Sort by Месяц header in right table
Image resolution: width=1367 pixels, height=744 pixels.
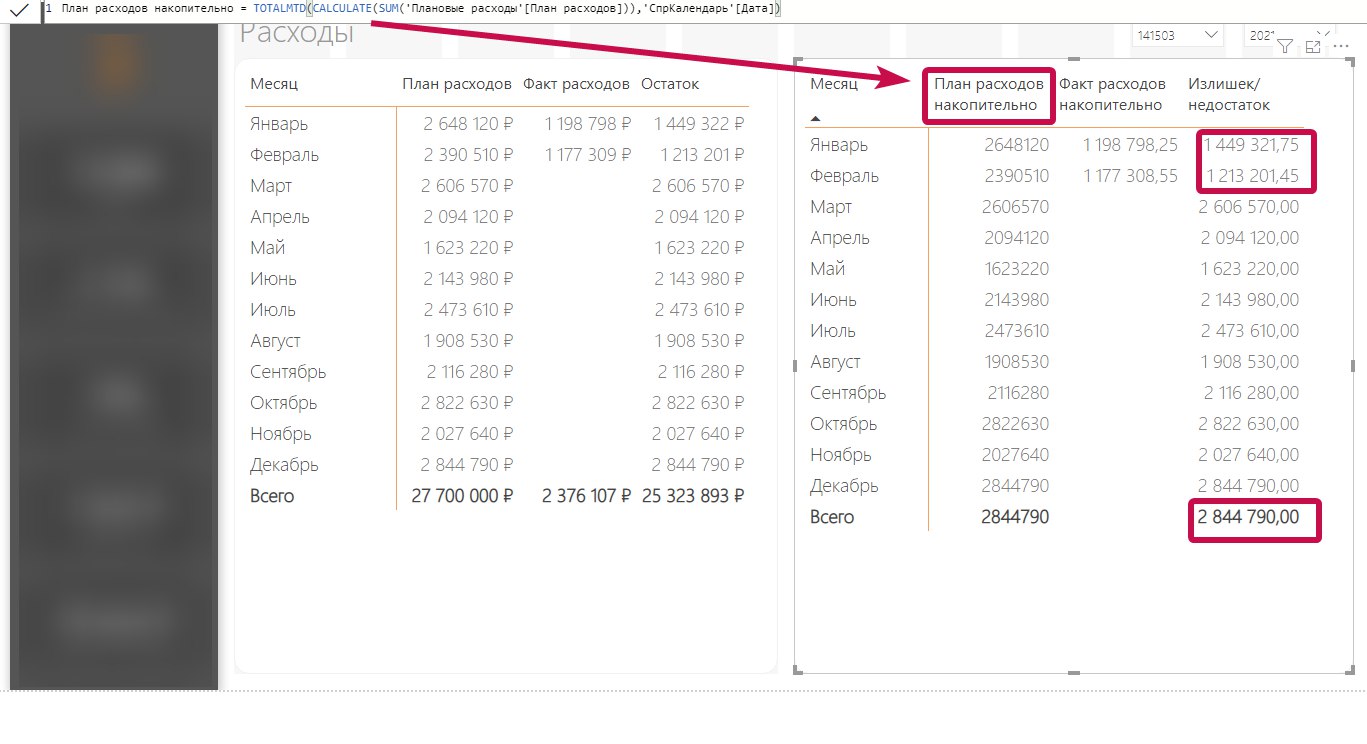(834, 84)
